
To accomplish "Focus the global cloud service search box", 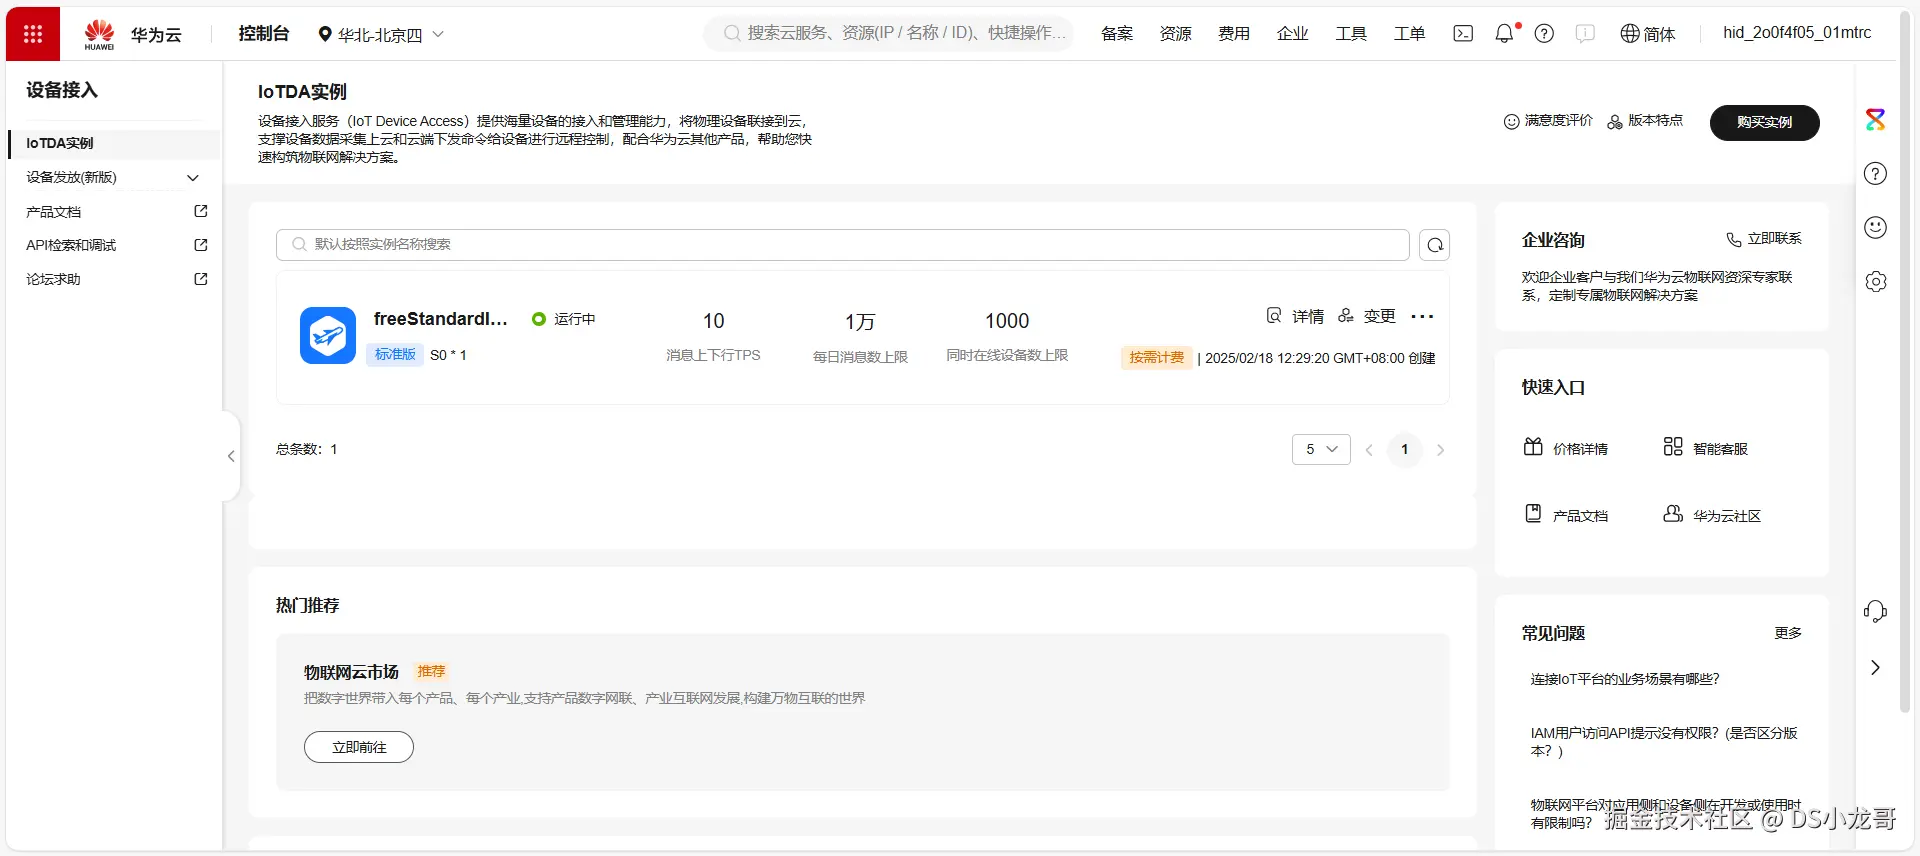I will [889, 34].
